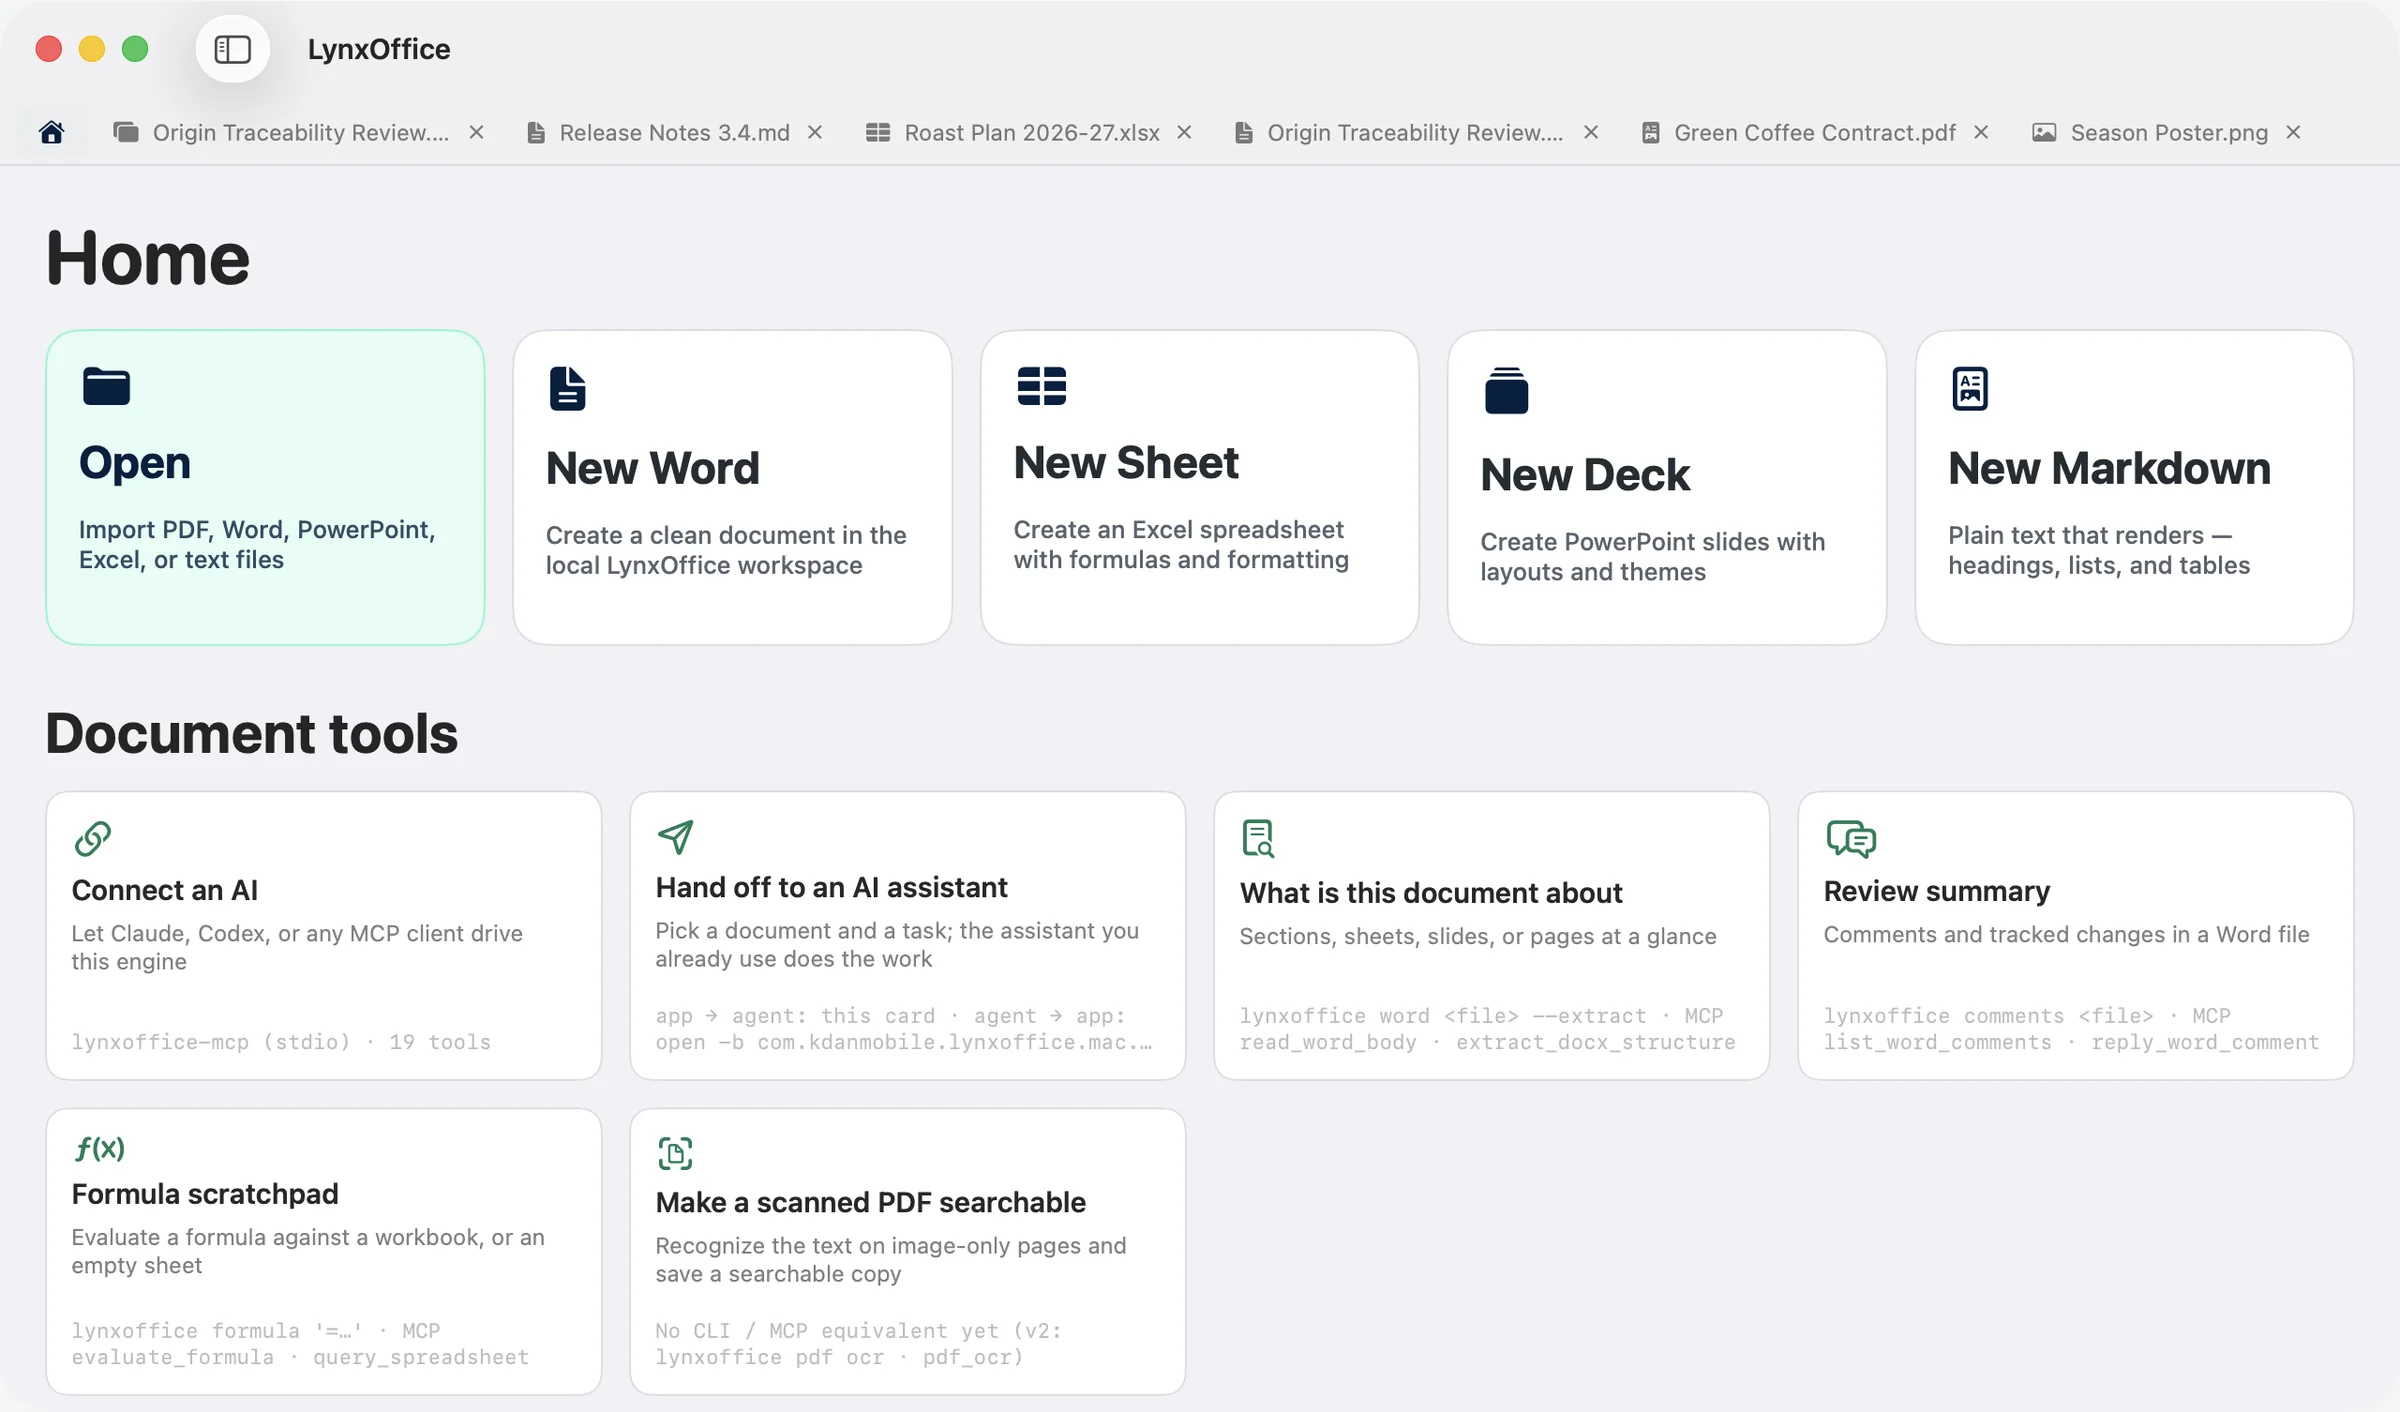Screen dimensions: 2400x1412
Task: Close the first Origin Traceability Review tab
Action: (x=477, y=132)
